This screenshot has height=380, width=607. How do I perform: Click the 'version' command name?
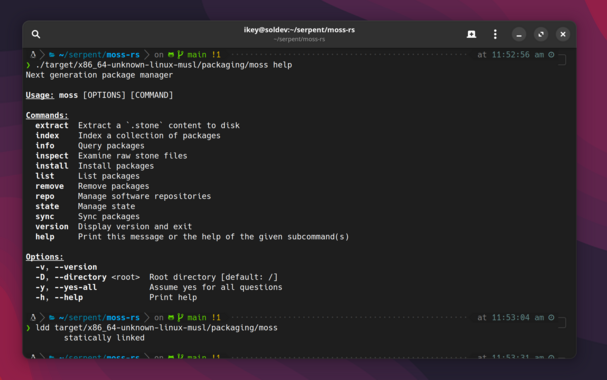coord(52,226)
